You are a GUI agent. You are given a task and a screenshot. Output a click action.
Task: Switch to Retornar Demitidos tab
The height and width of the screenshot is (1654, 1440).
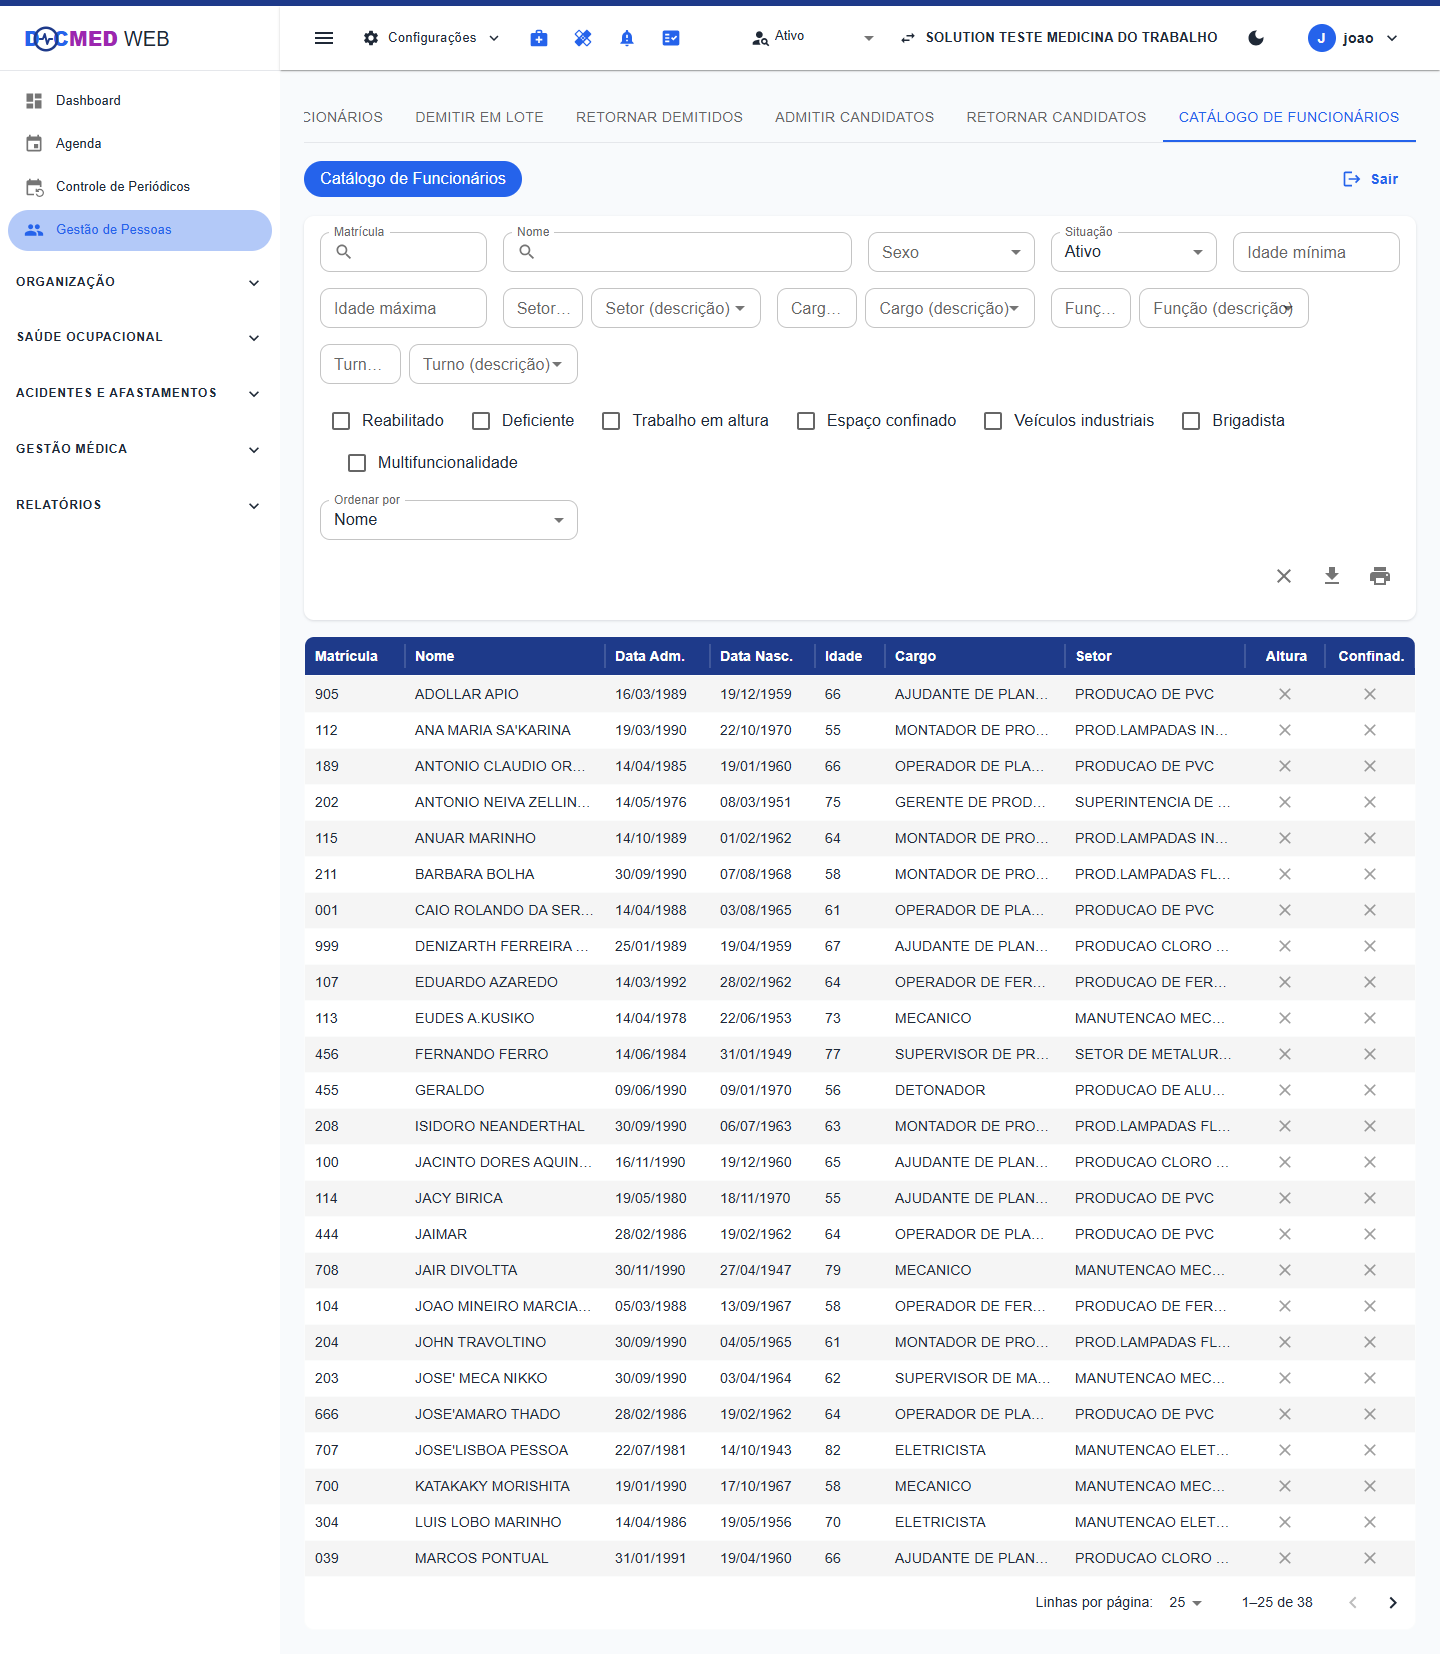[x=660, y=117]
